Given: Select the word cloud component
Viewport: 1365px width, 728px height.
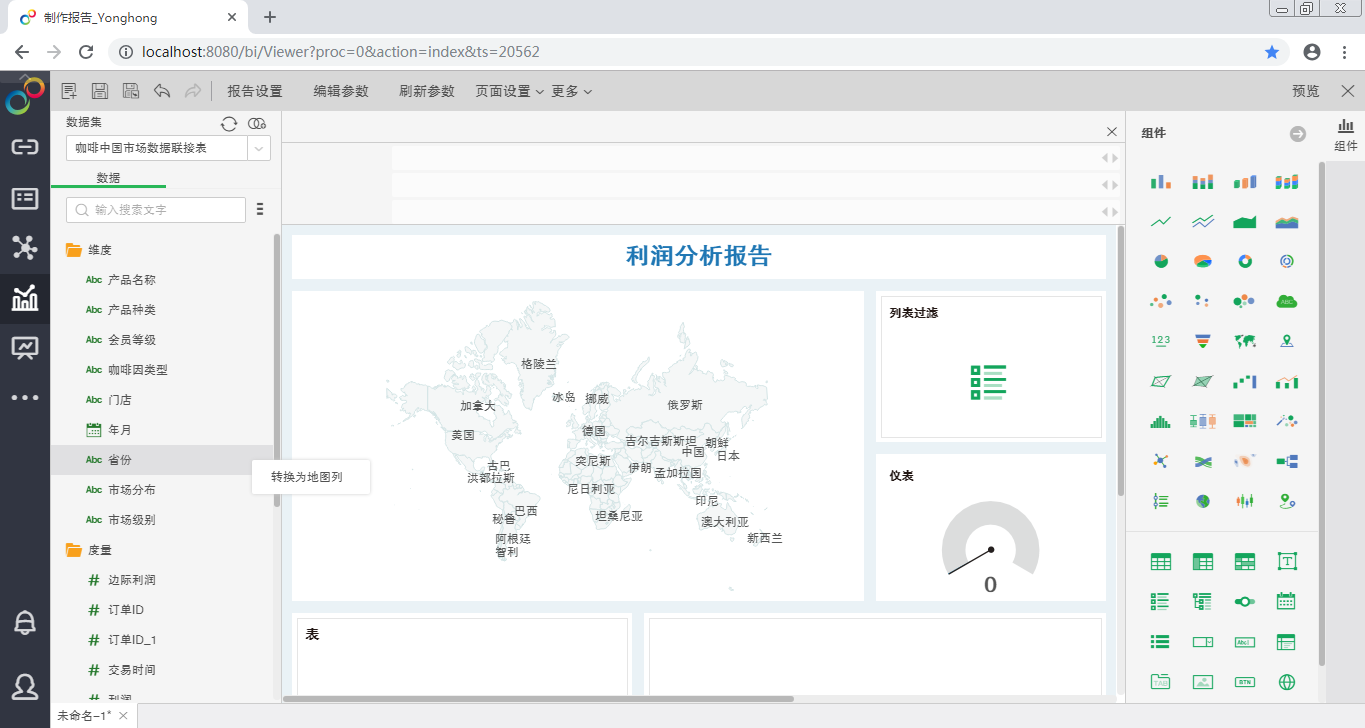Looking at the screenshot, I should [x=1287, y=301].
